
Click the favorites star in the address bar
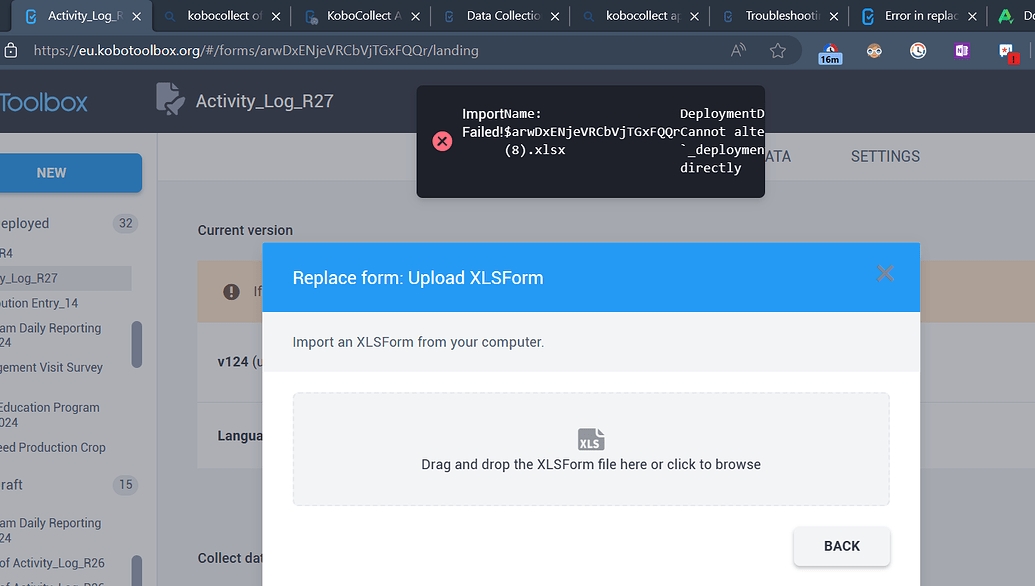pyautogui.click(x=778, y=51)
